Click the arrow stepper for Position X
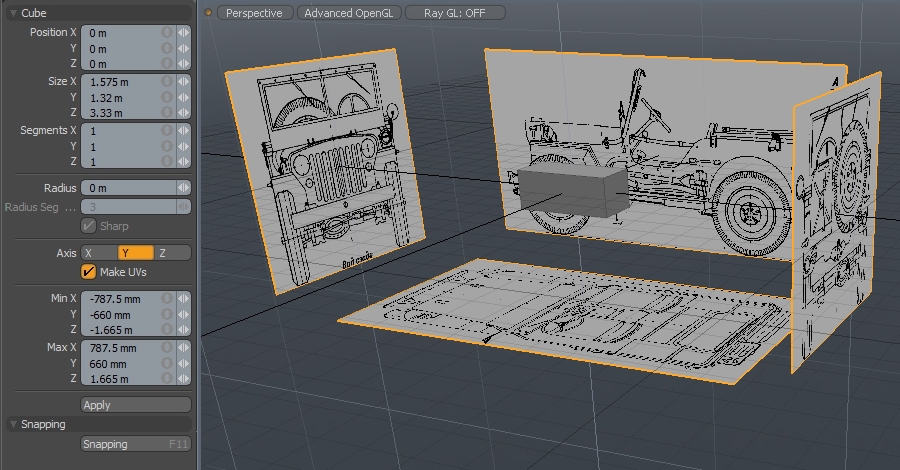Viewport: 900px width, 470px height. point(184,33)
